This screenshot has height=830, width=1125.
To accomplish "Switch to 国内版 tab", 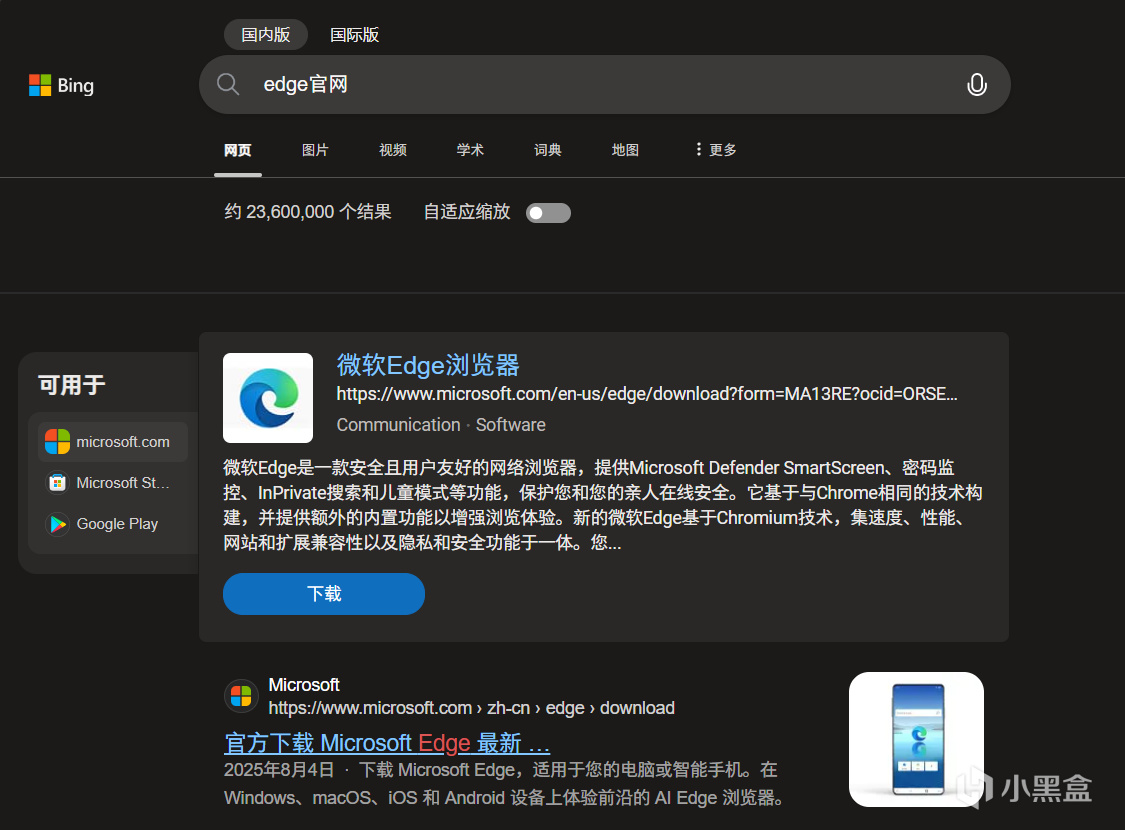I will click(x=265, y=34).
